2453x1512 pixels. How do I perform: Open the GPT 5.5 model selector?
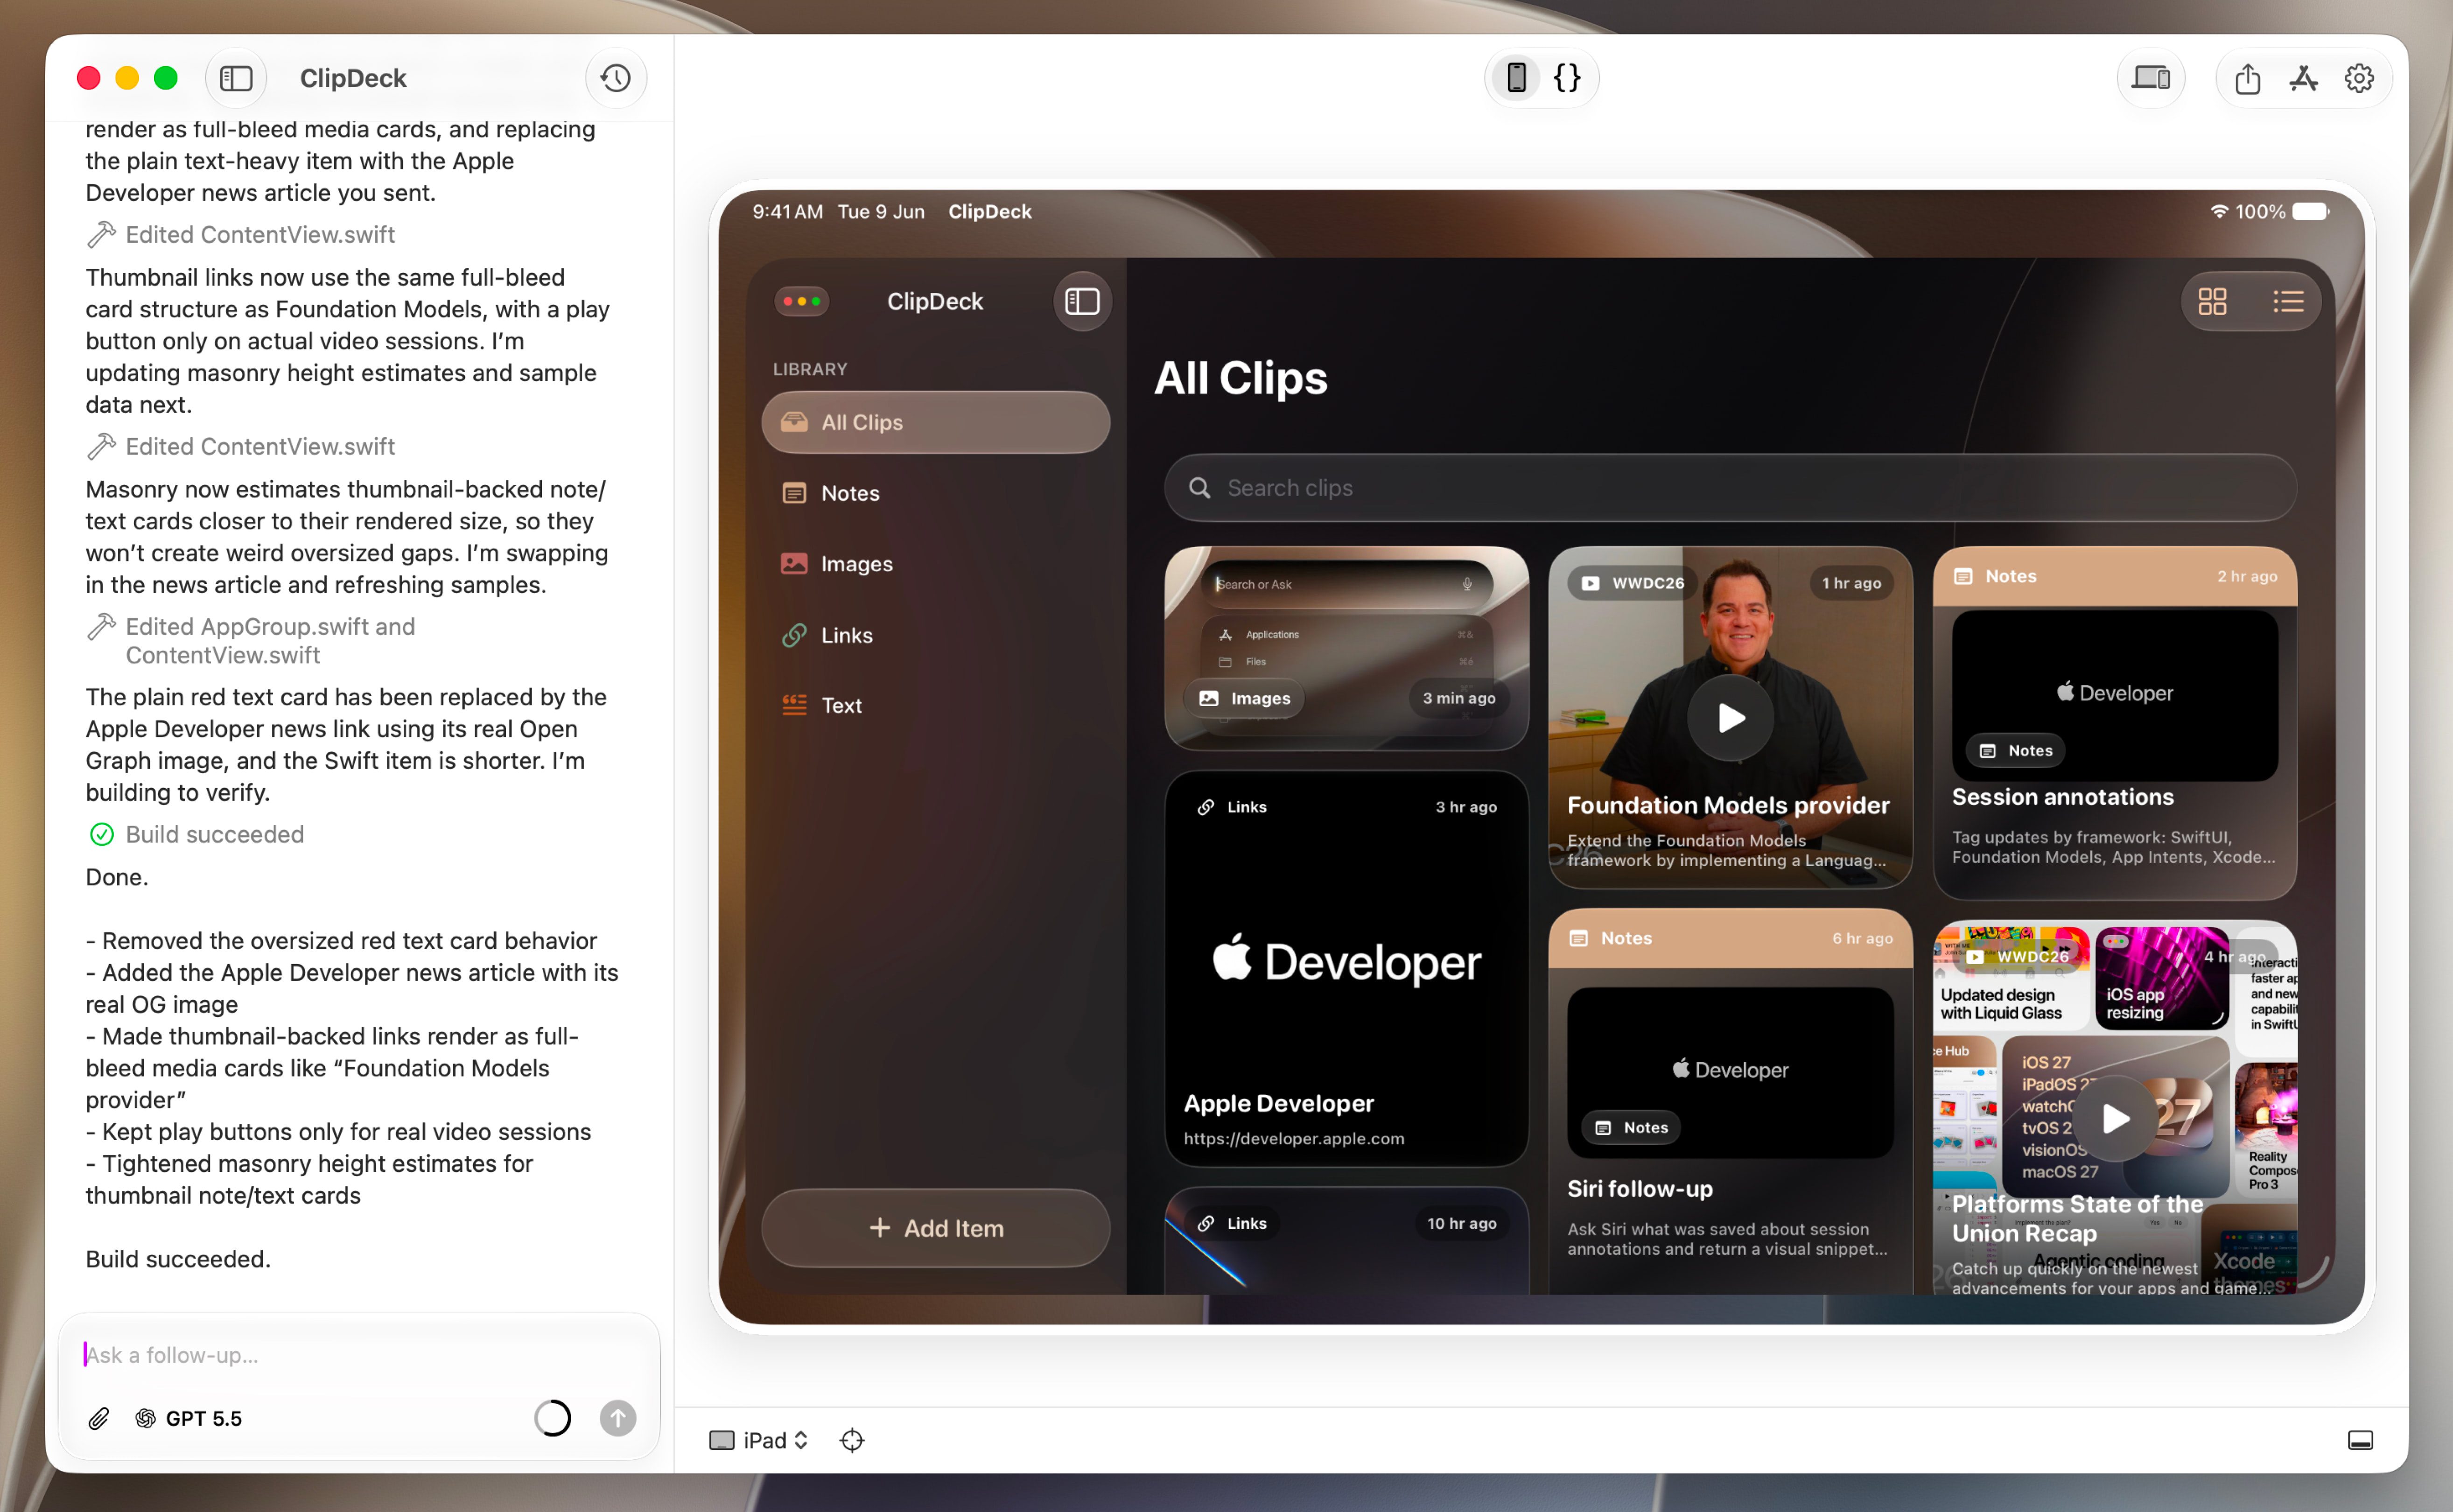[x=189, y=1418]
